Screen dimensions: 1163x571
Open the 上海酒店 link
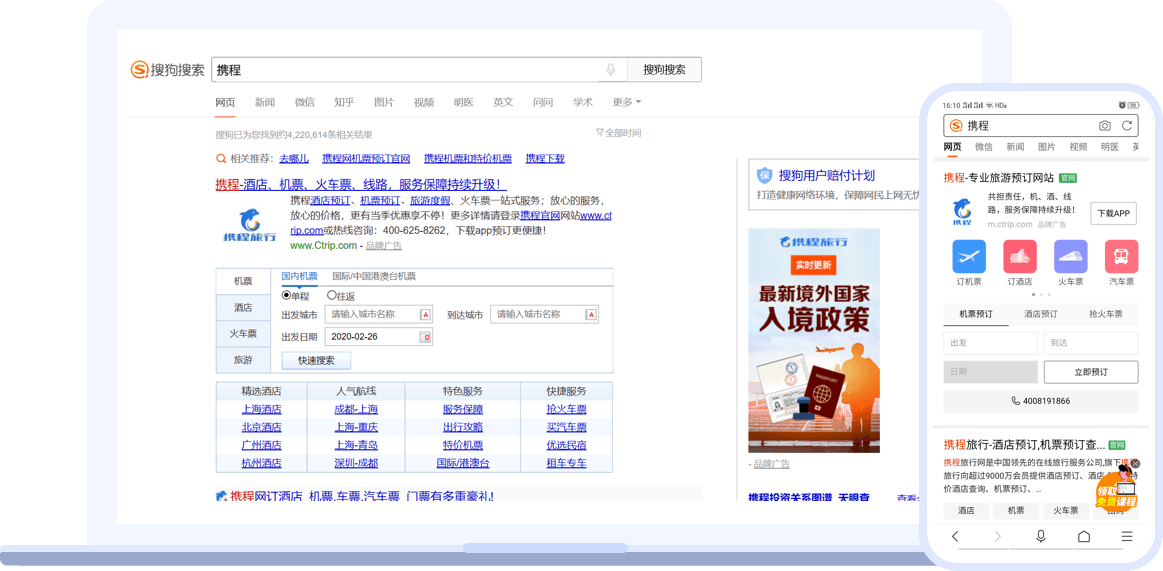tap(261, 409)
